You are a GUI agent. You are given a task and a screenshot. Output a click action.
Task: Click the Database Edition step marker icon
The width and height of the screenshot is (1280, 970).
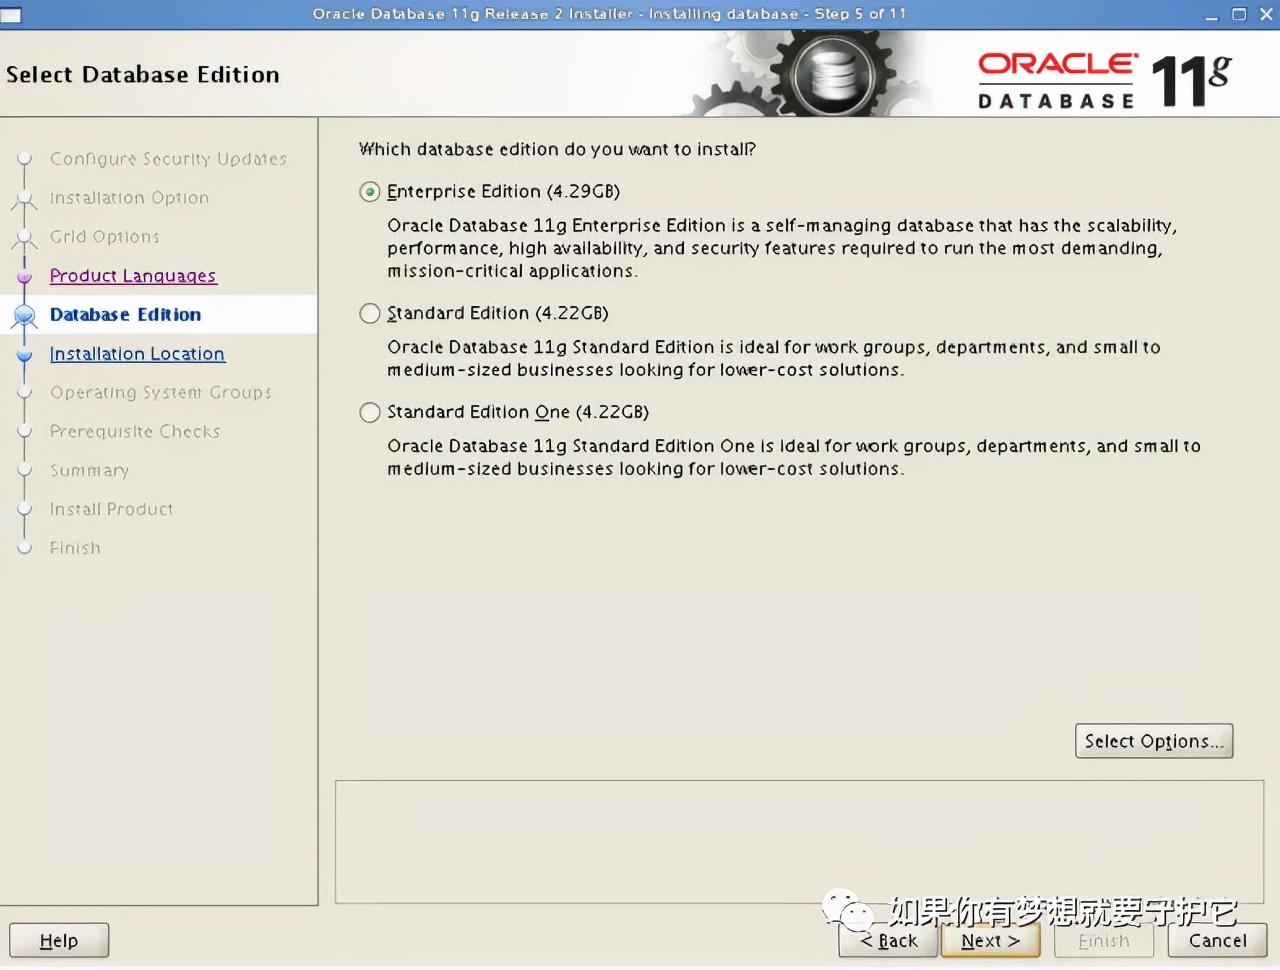pyautogui.click(x=24, y=316)
